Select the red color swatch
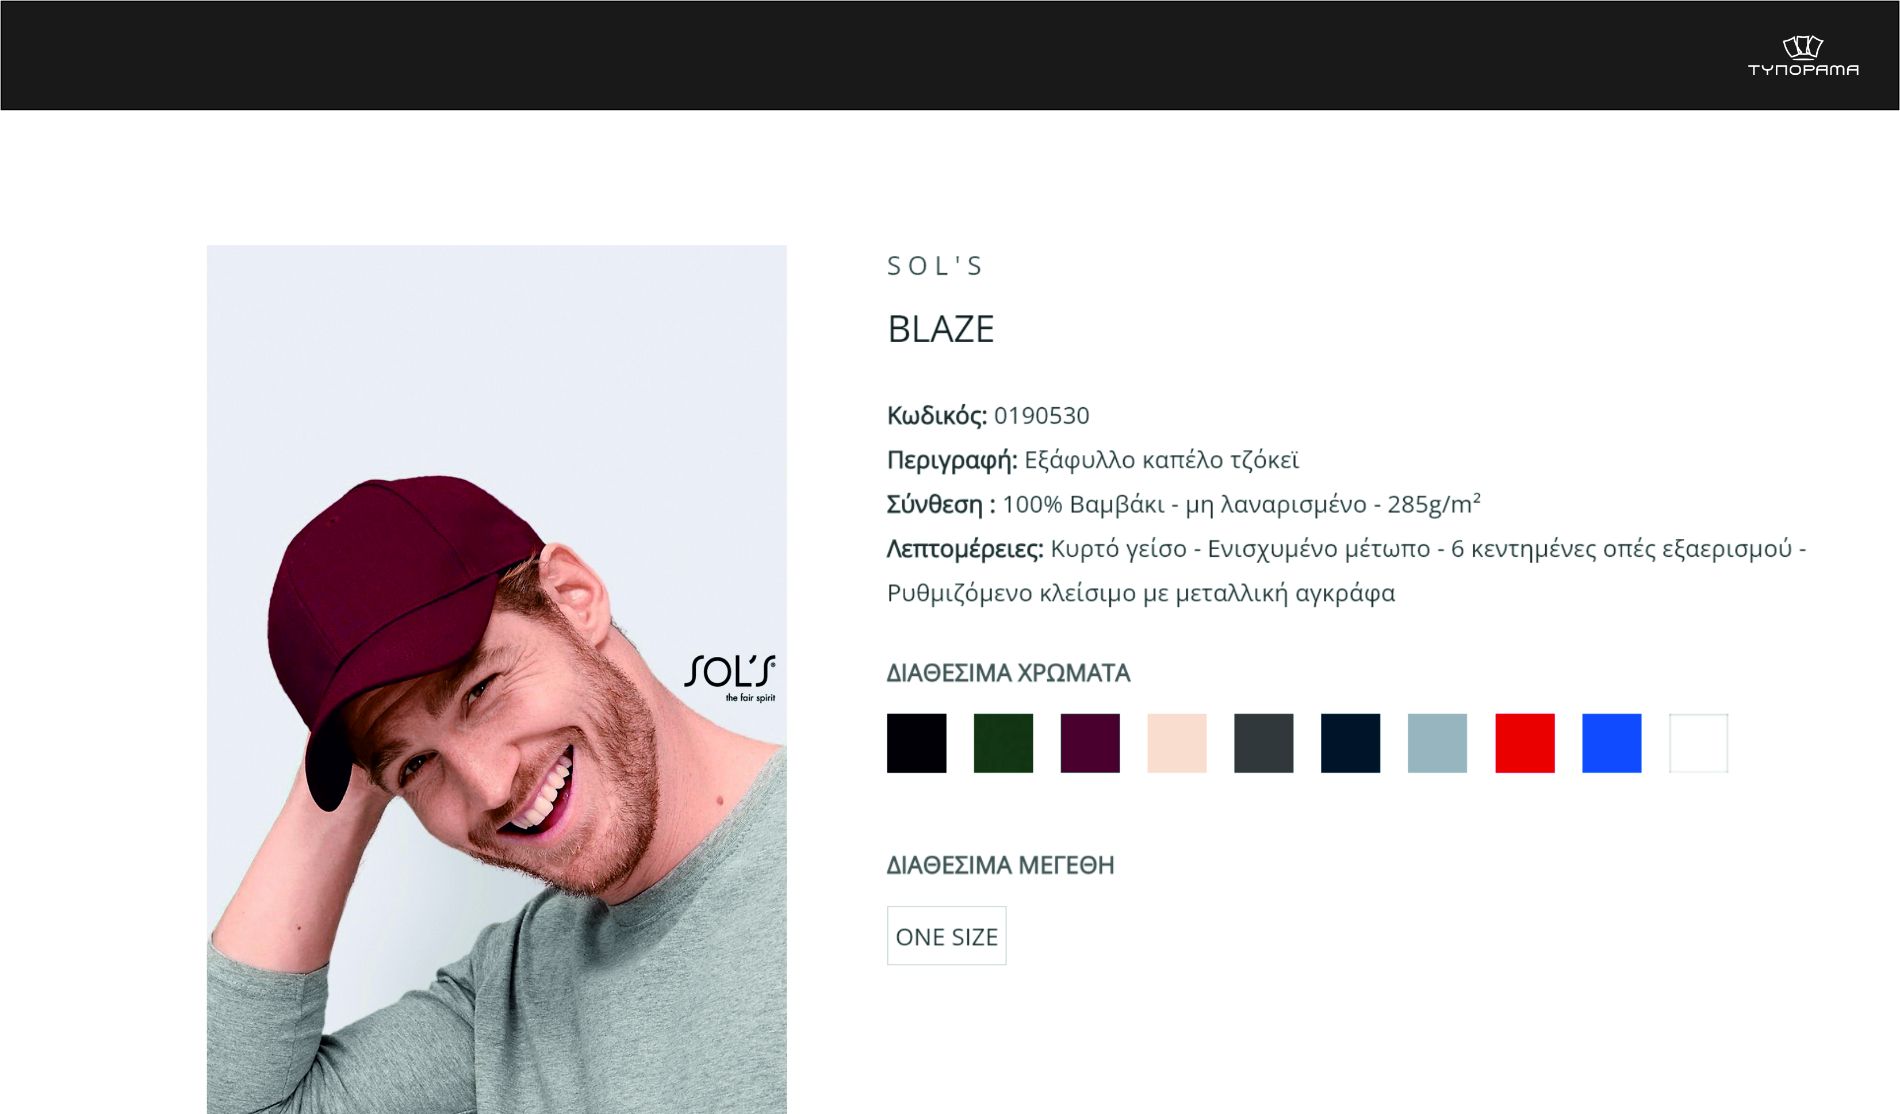The width and height of the screenshot is (1900, 1114). [x=1525, y=743]
